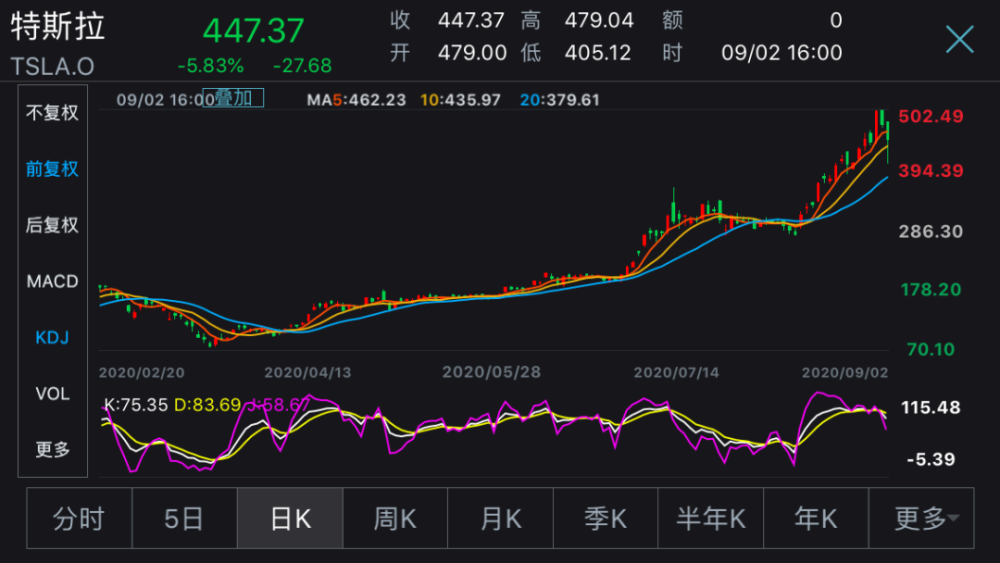Expand the 更多 periods dropdown
Screen dimensions: 1000x563
coord(922,518)
